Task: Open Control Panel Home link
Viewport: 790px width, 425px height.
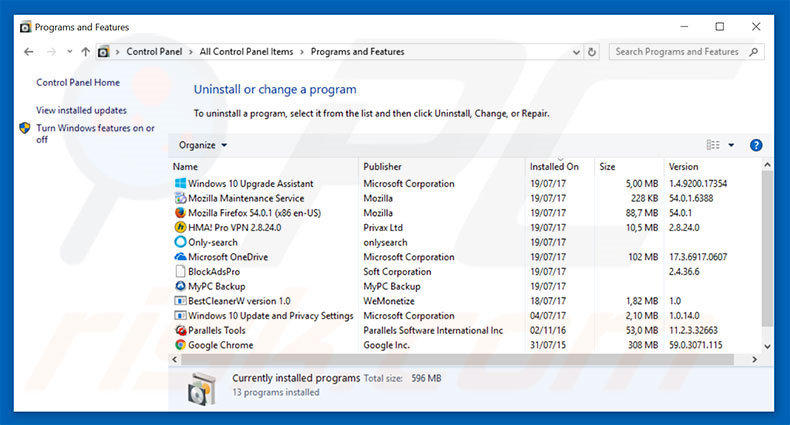Action: tap(78, 83)
